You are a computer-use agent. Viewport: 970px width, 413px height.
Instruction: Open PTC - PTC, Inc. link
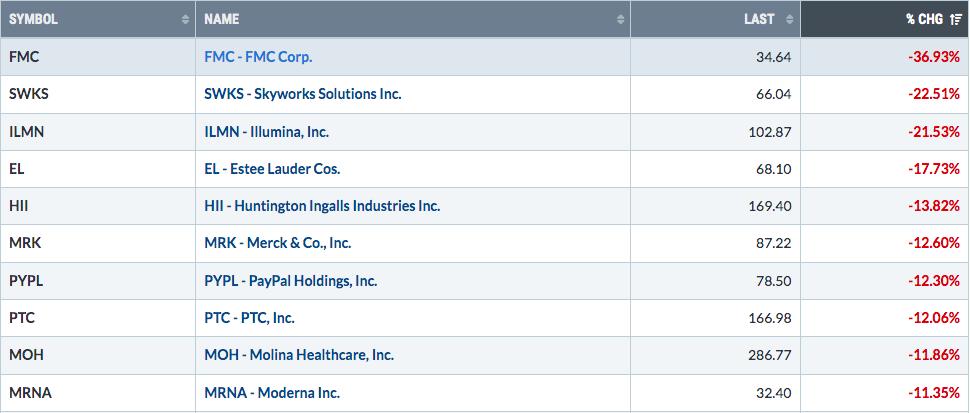(249, 318)
